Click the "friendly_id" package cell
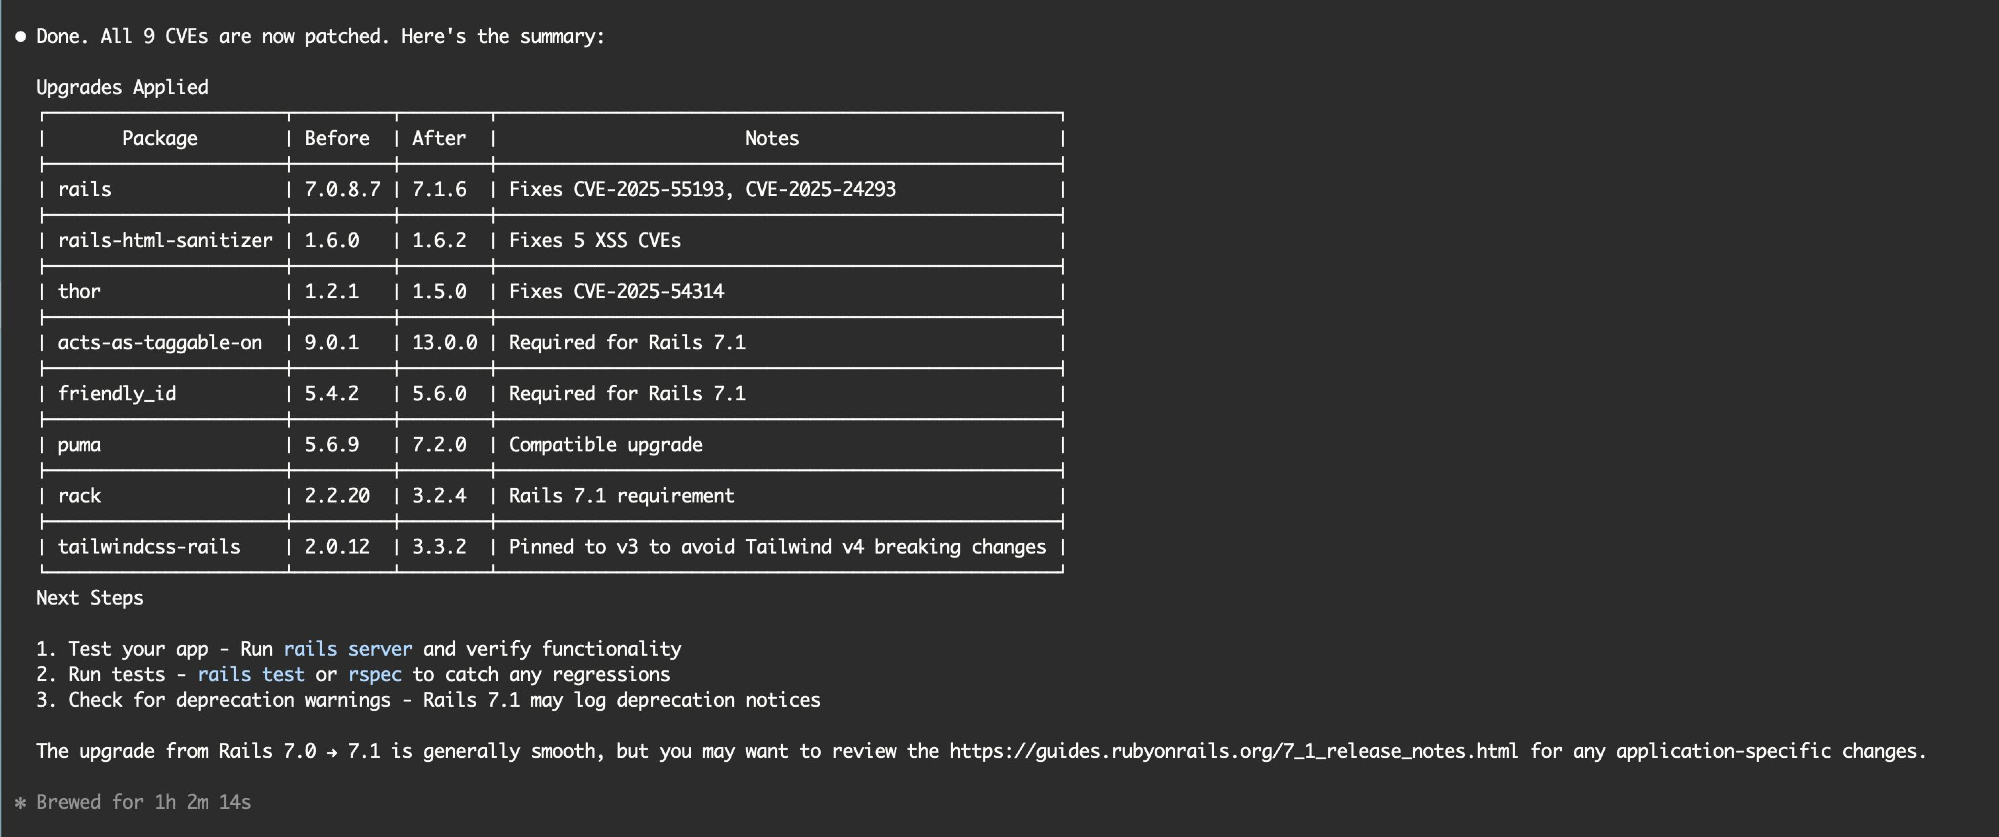 click(117, 394)
